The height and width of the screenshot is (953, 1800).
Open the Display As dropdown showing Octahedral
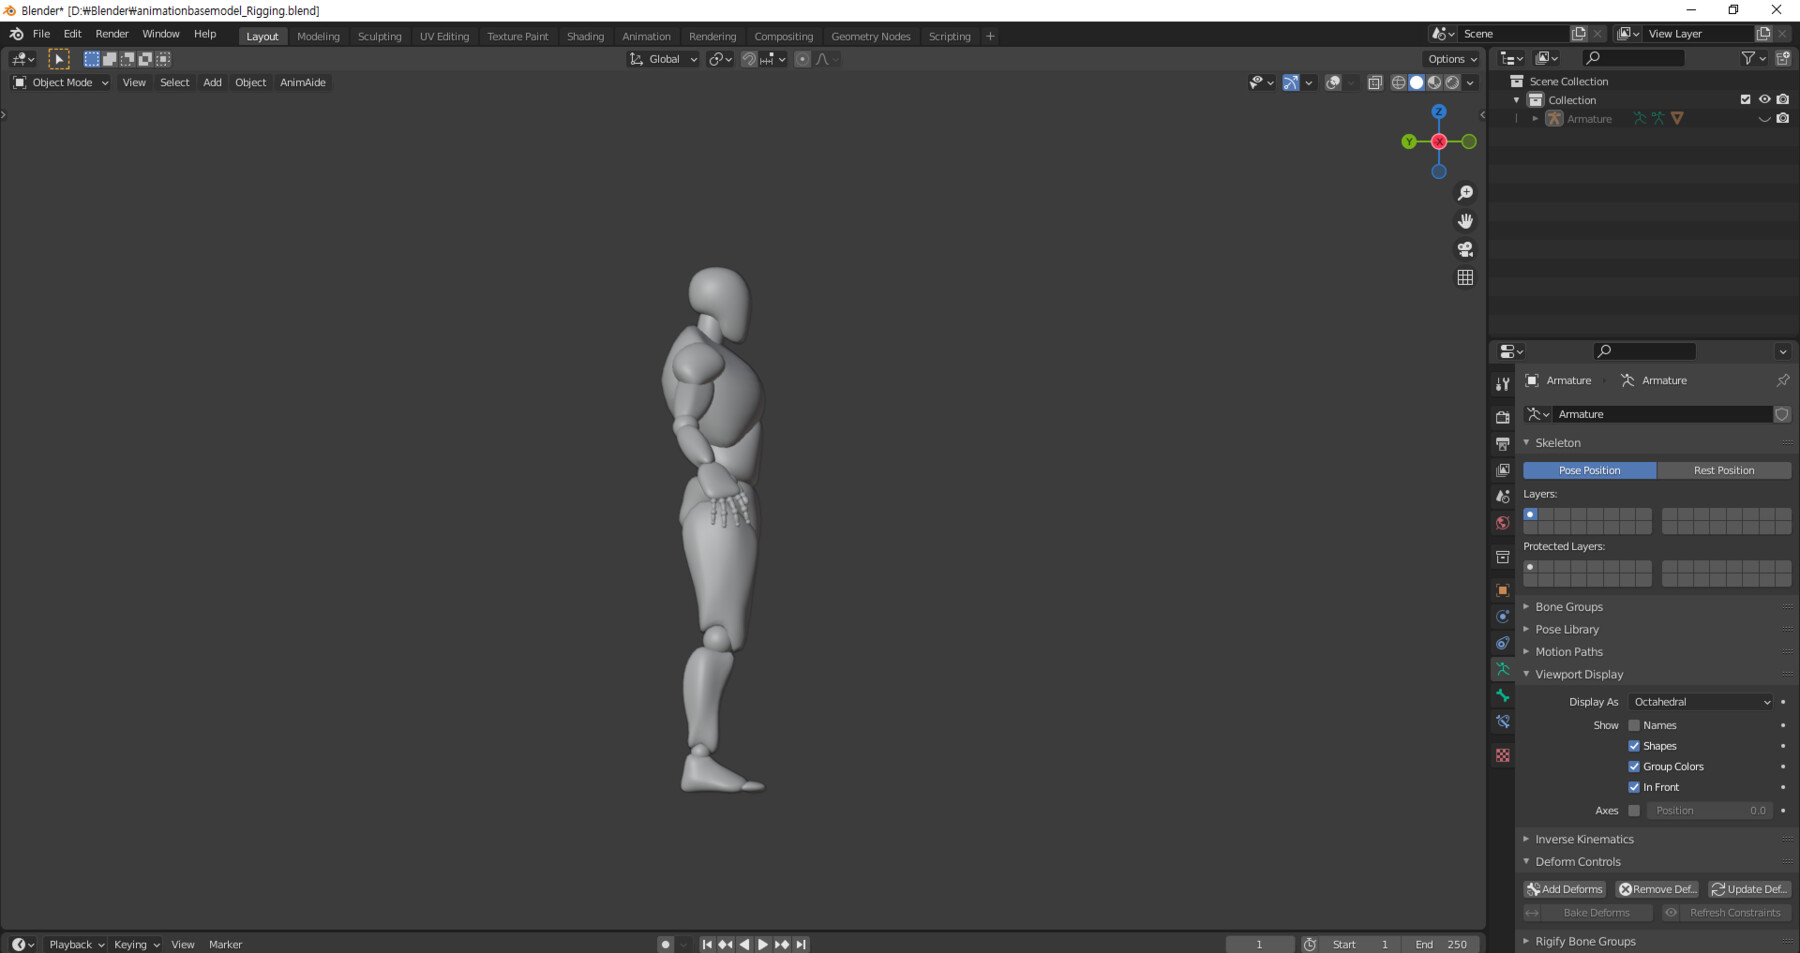[x=1700, y=701]
